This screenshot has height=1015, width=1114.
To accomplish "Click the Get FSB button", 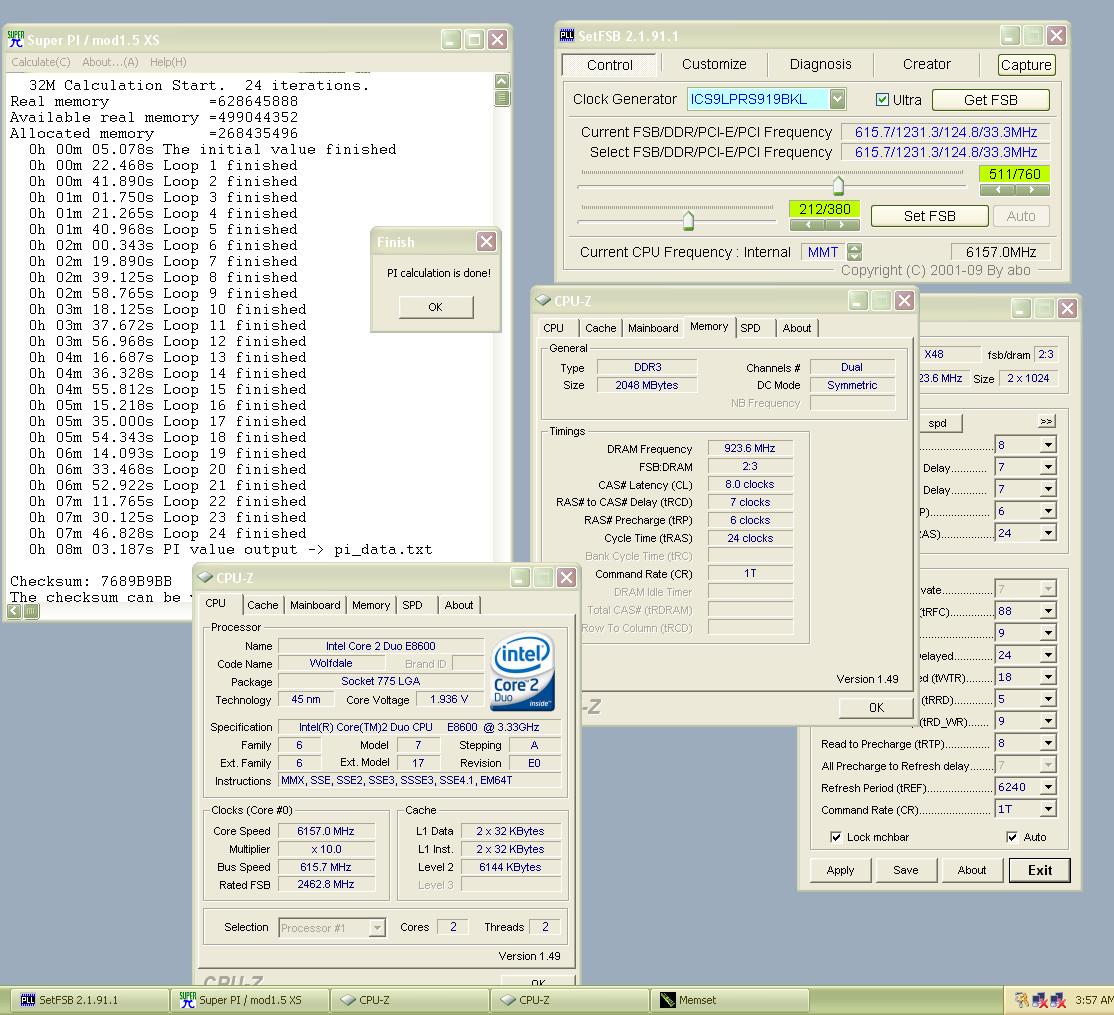I will tap(990, 100).
